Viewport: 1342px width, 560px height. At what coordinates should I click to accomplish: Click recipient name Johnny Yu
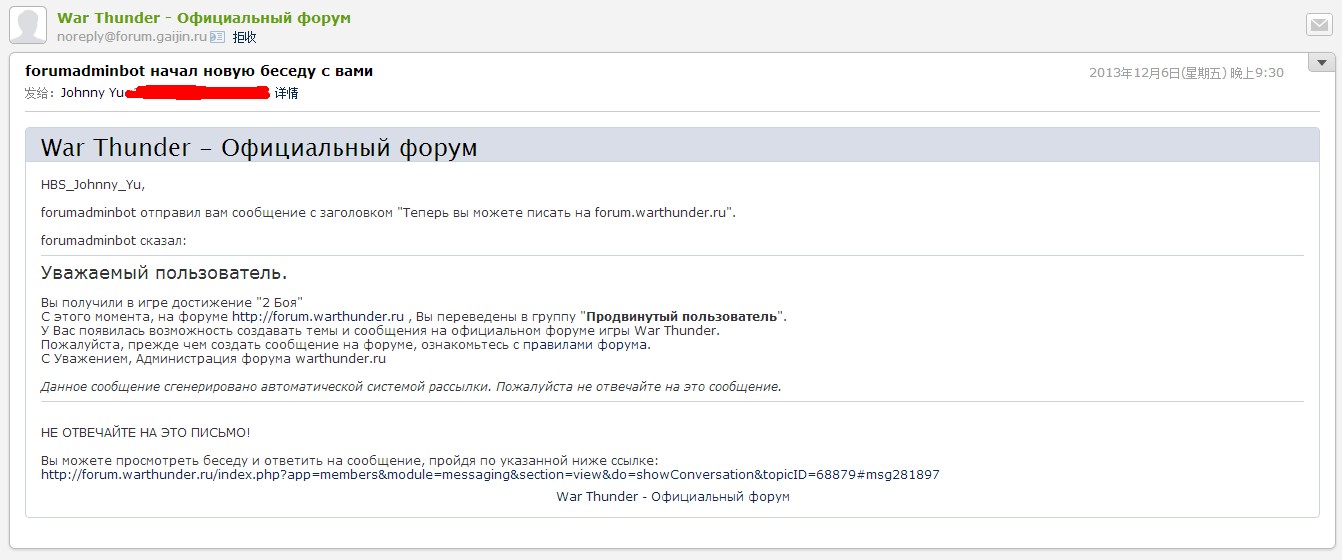click(92, 93)
